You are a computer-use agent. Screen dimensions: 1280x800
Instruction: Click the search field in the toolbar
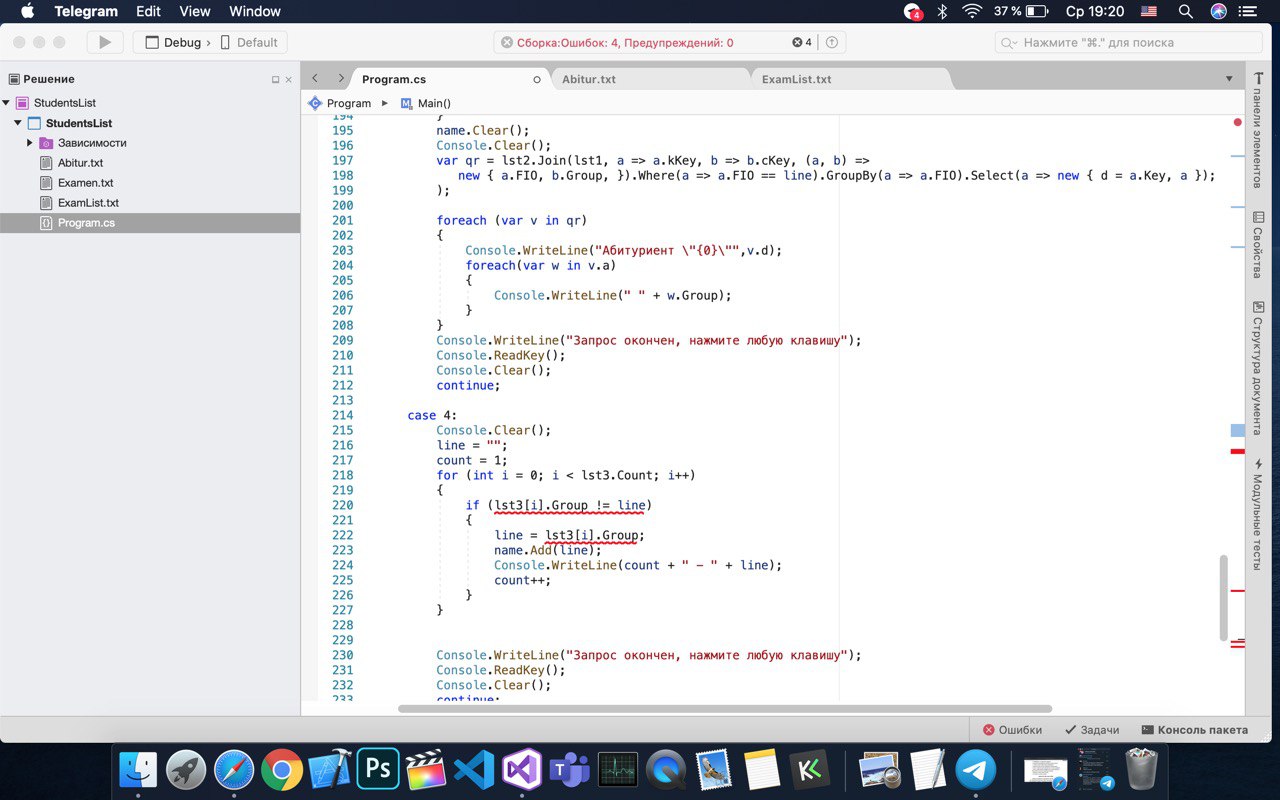coord(1128,43)
